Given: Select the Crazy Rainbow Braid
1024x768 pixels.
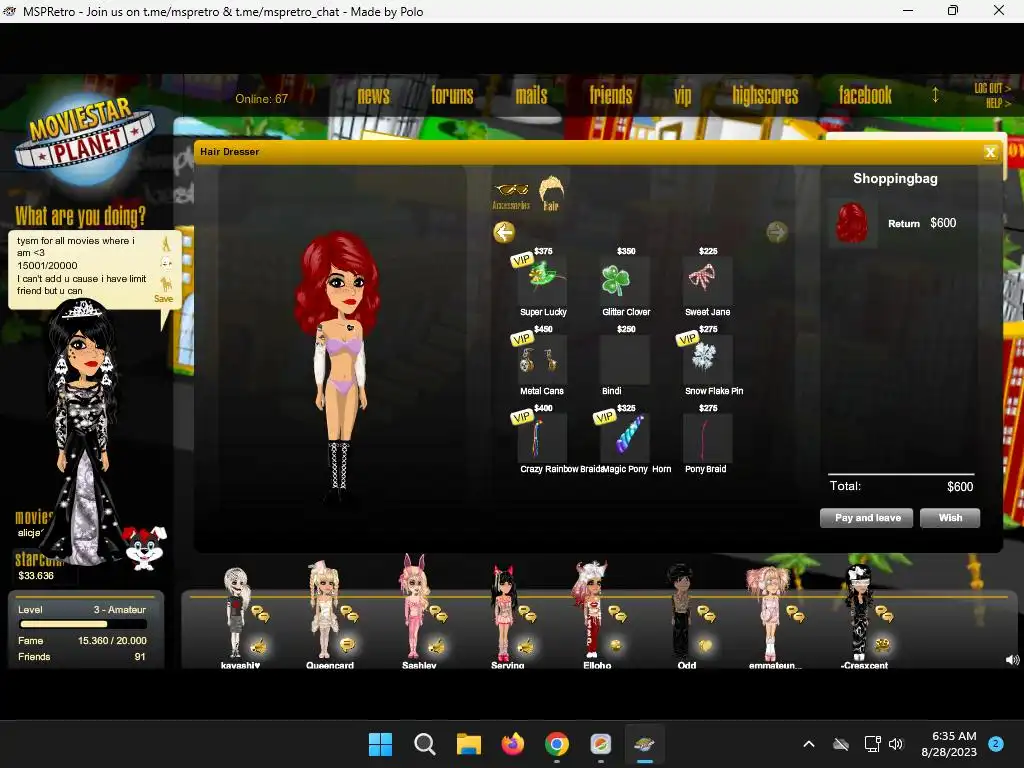Looking at the screenshot, I should coord(543,438).
